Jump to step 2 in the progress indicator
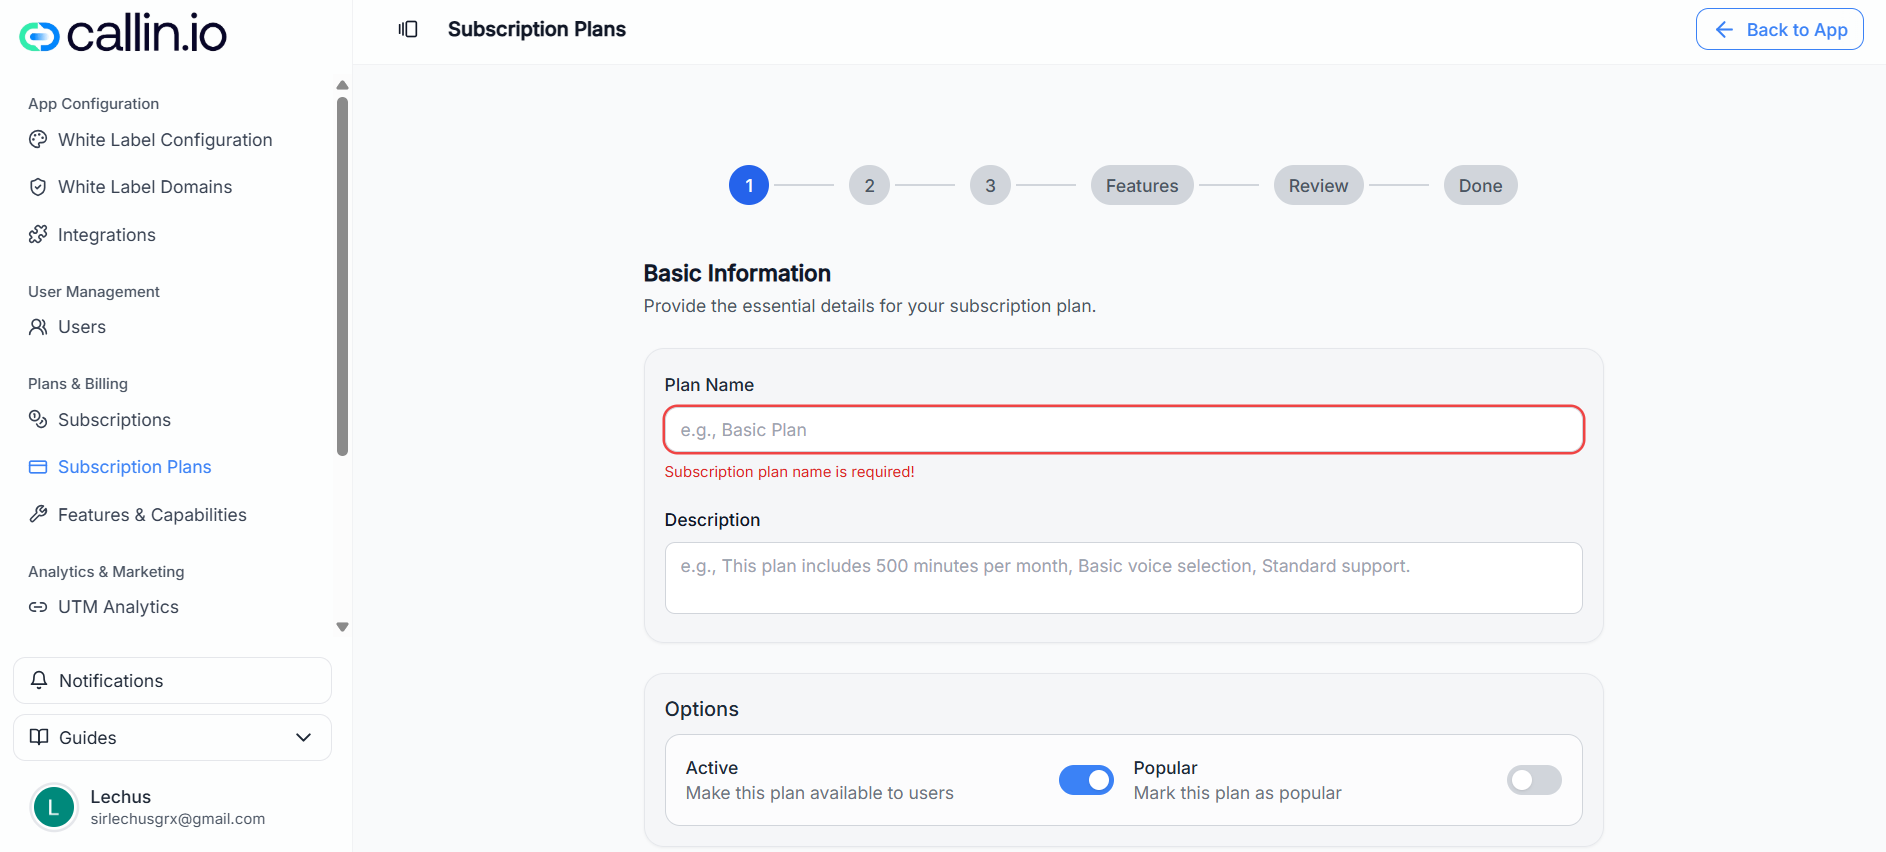Viewport: 1886px width, 852px height. click(x=868, y=185)
